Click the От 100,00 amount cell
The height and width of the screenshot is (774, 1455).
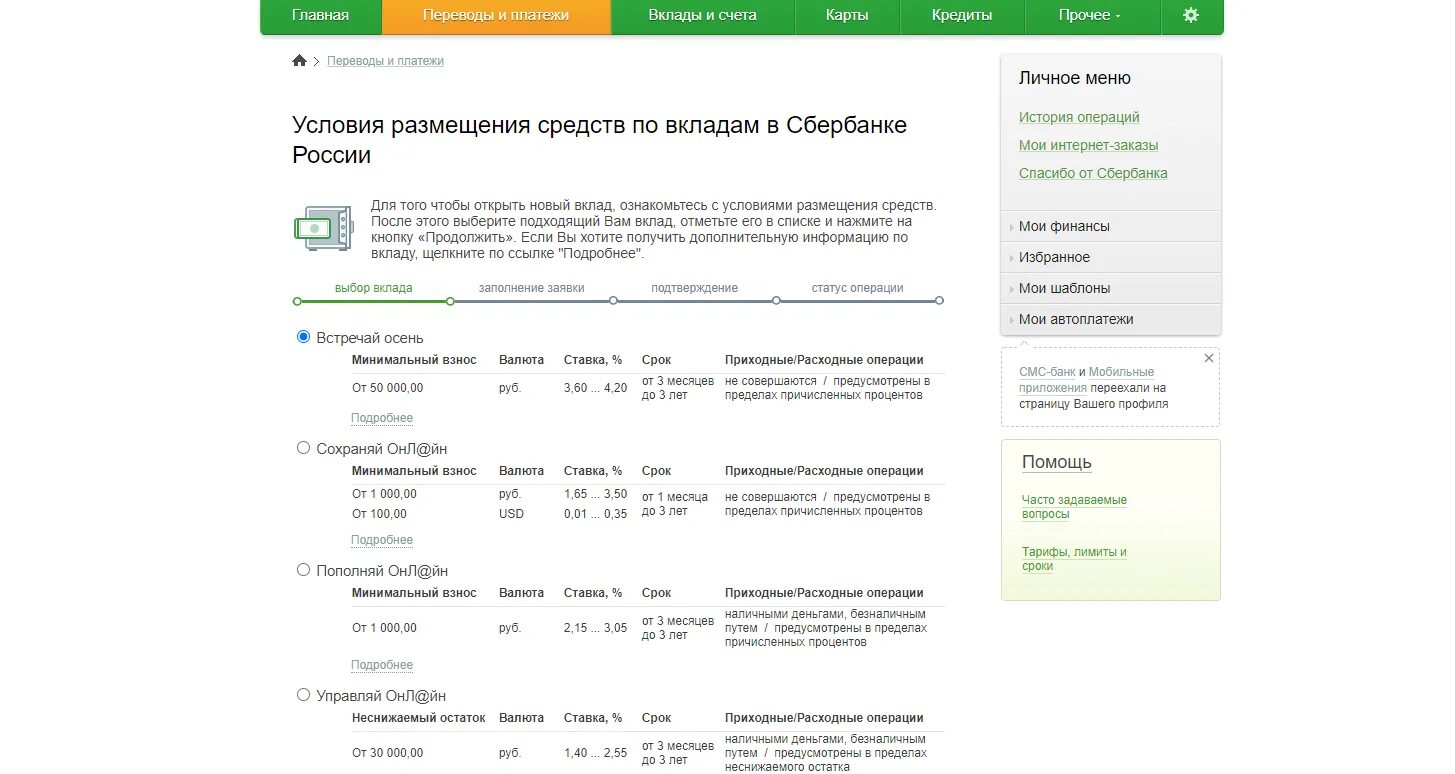coord(379,514)
